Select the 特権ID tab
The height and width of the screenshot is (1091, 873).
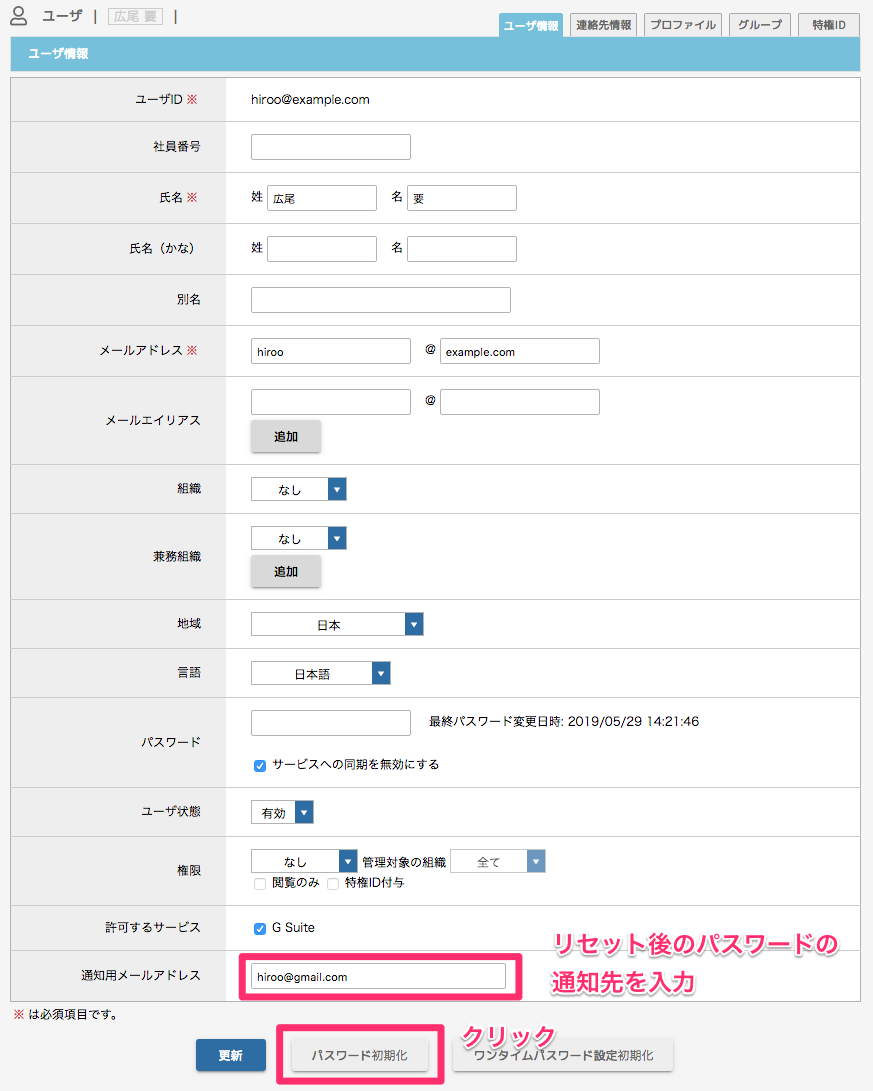[x=828, y=25]
